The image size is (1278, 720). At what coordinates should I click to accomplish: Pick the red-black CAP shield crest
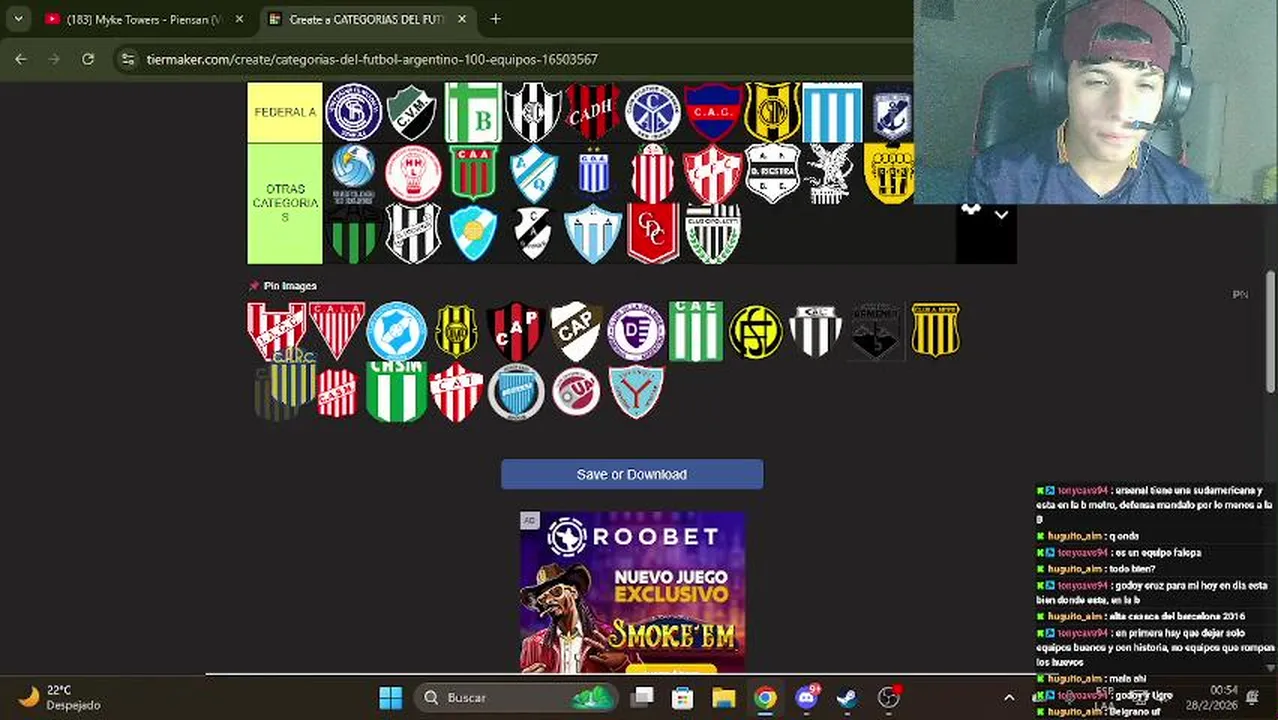515,331
